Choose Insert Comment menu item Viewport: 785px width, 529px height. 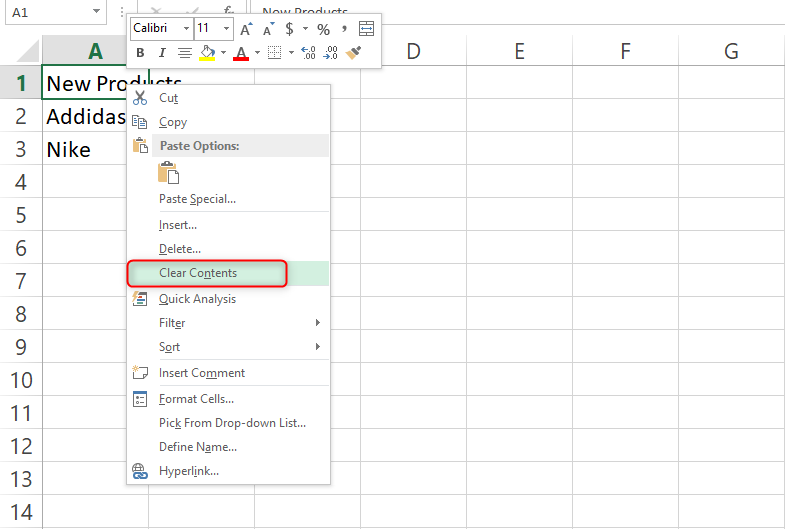229,373
